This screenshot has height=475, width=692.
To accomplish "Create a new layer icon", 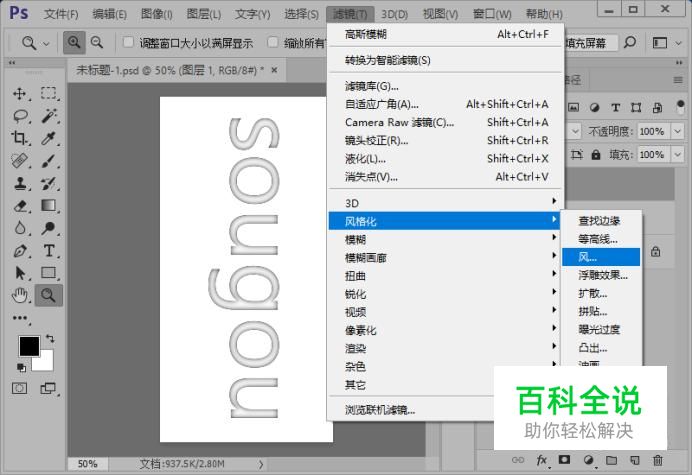I will click(x=635, y=460).
